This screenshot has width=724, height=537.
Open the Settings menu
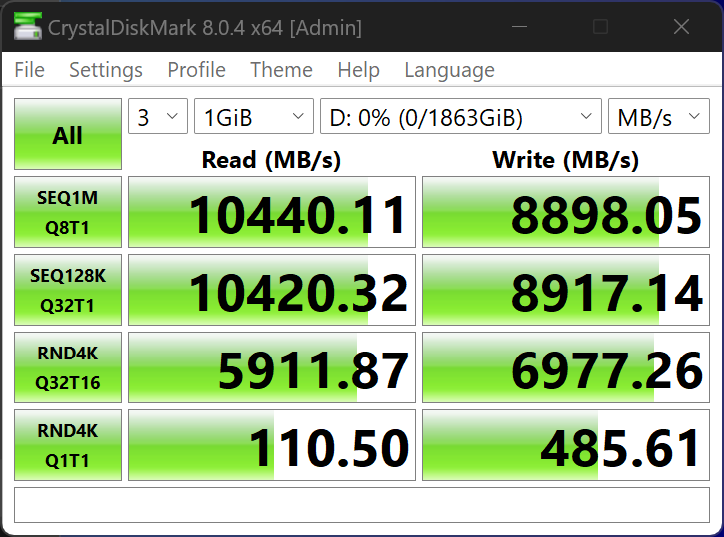point(106,70)
